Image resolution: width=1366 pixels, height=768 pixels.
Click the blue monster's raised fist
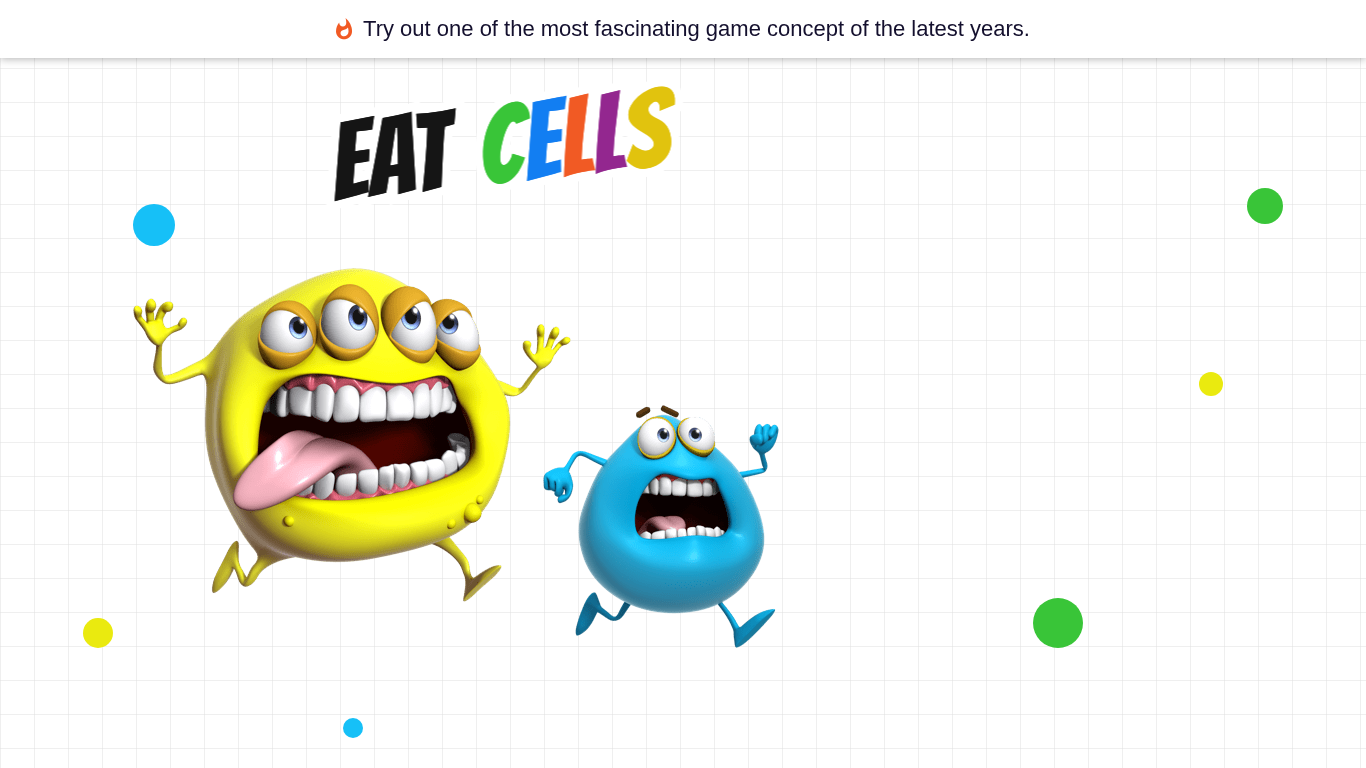coord(765,438)
